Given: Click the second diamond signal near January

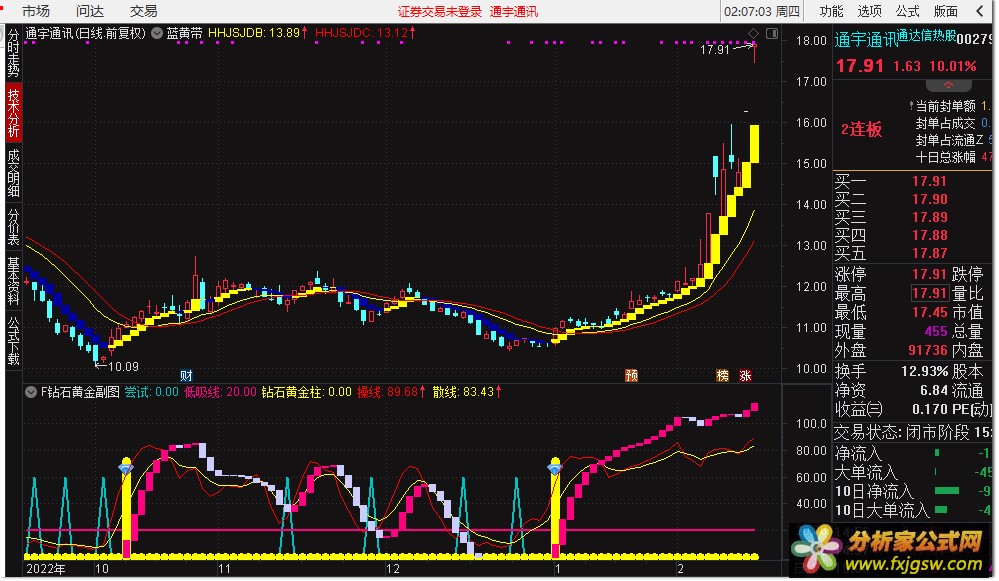Looking at the screenshot, I should 555,468.
